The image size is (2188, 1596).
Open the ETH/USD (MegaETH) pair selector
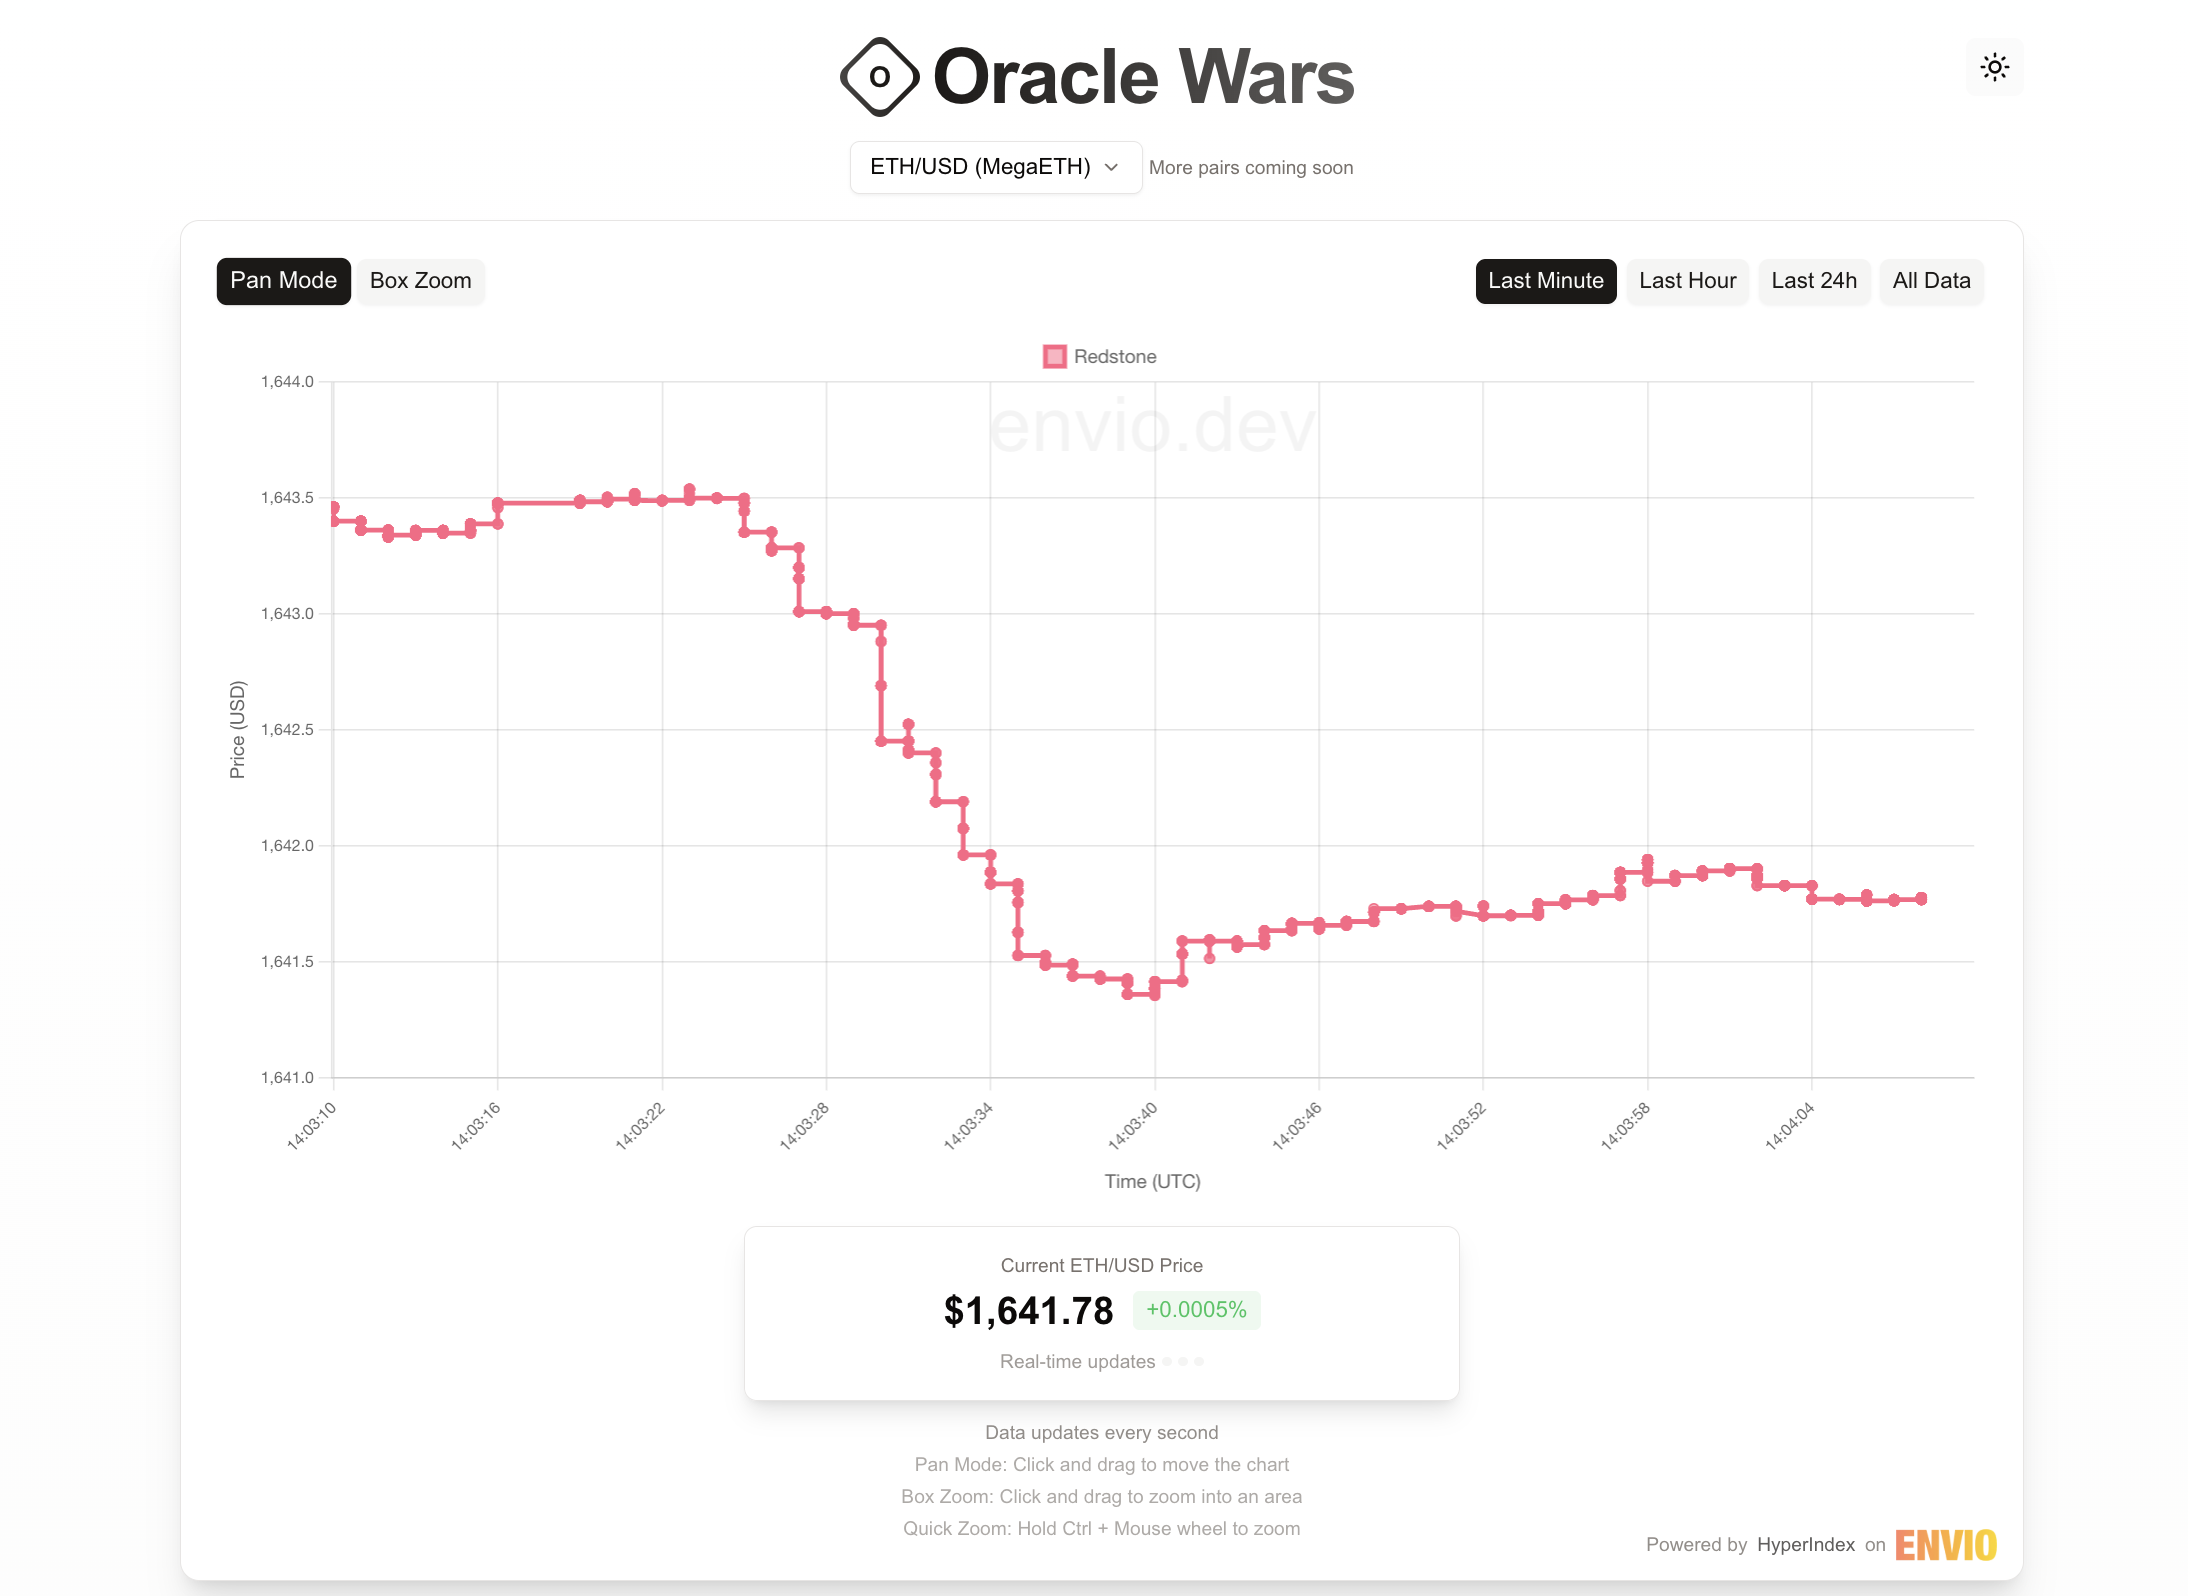point(995,167)
